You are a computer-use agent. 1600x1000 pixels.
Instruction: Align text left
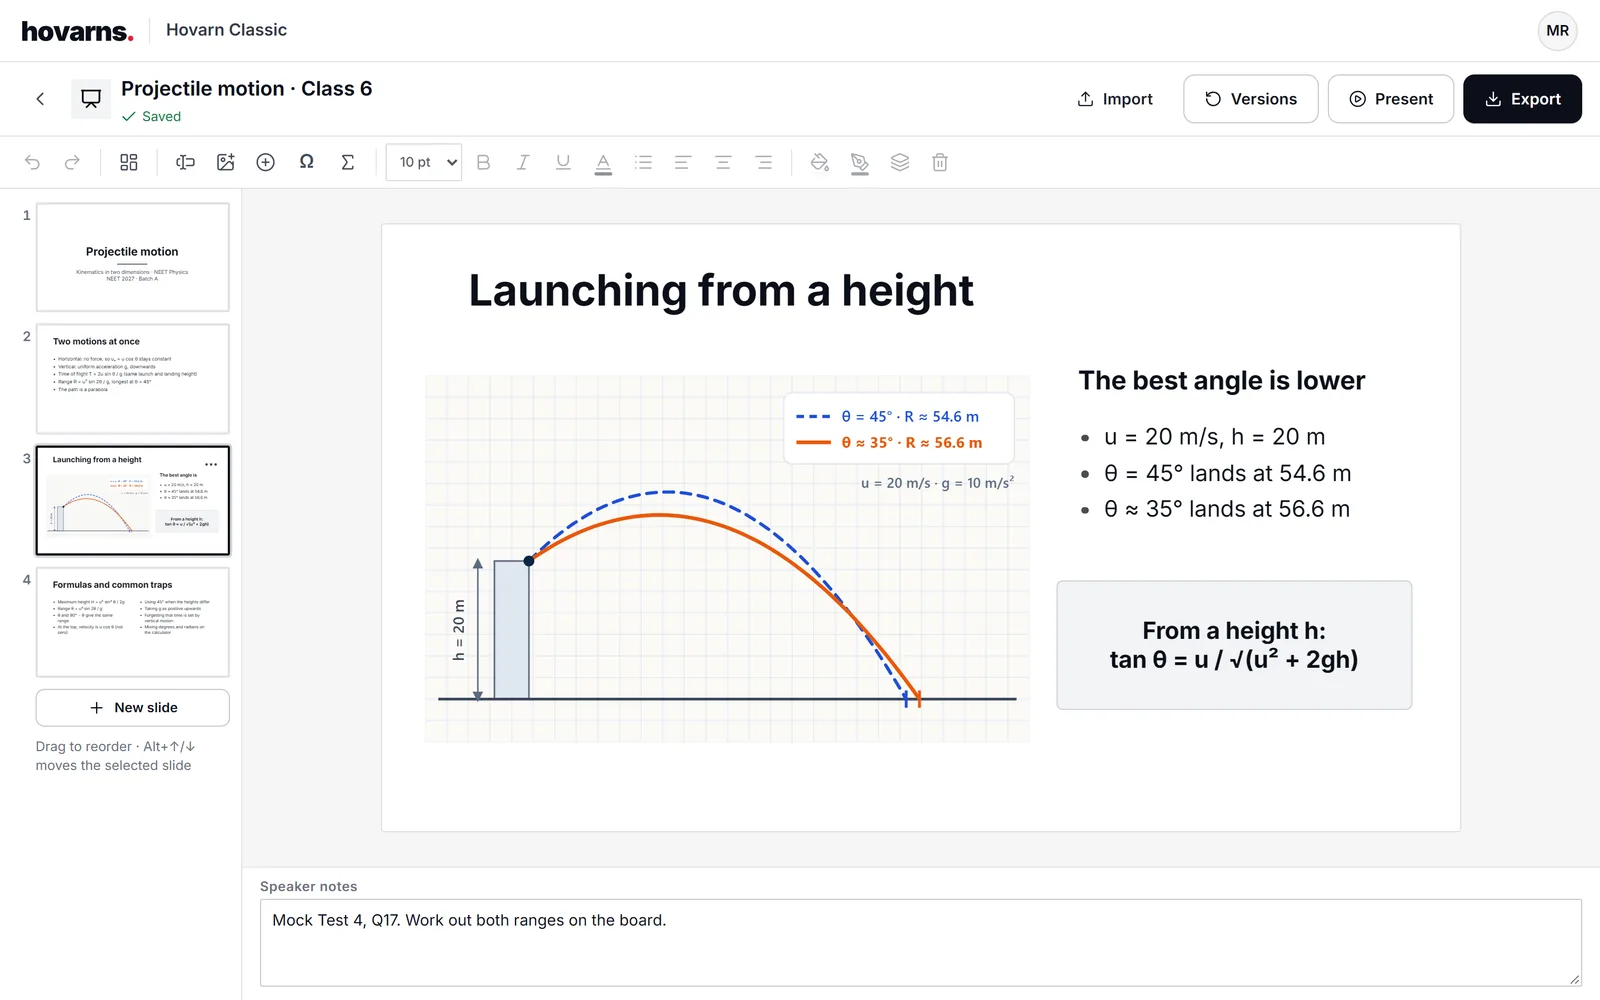[x=683, y=162]
